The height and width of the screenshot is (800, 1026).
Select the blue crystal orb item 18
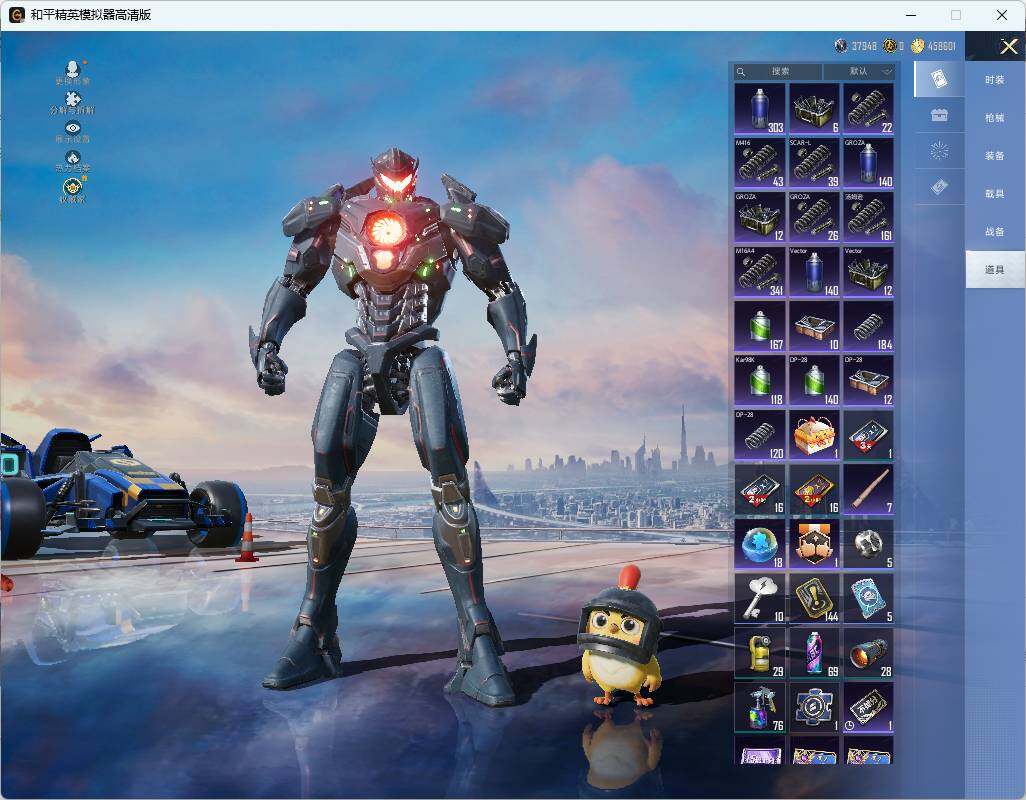pyautogui.click(x=760, y=544)
